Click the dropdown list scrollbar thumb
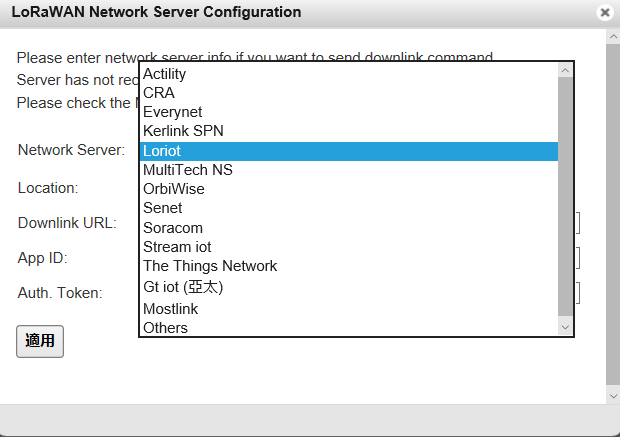 click(565, 196)
